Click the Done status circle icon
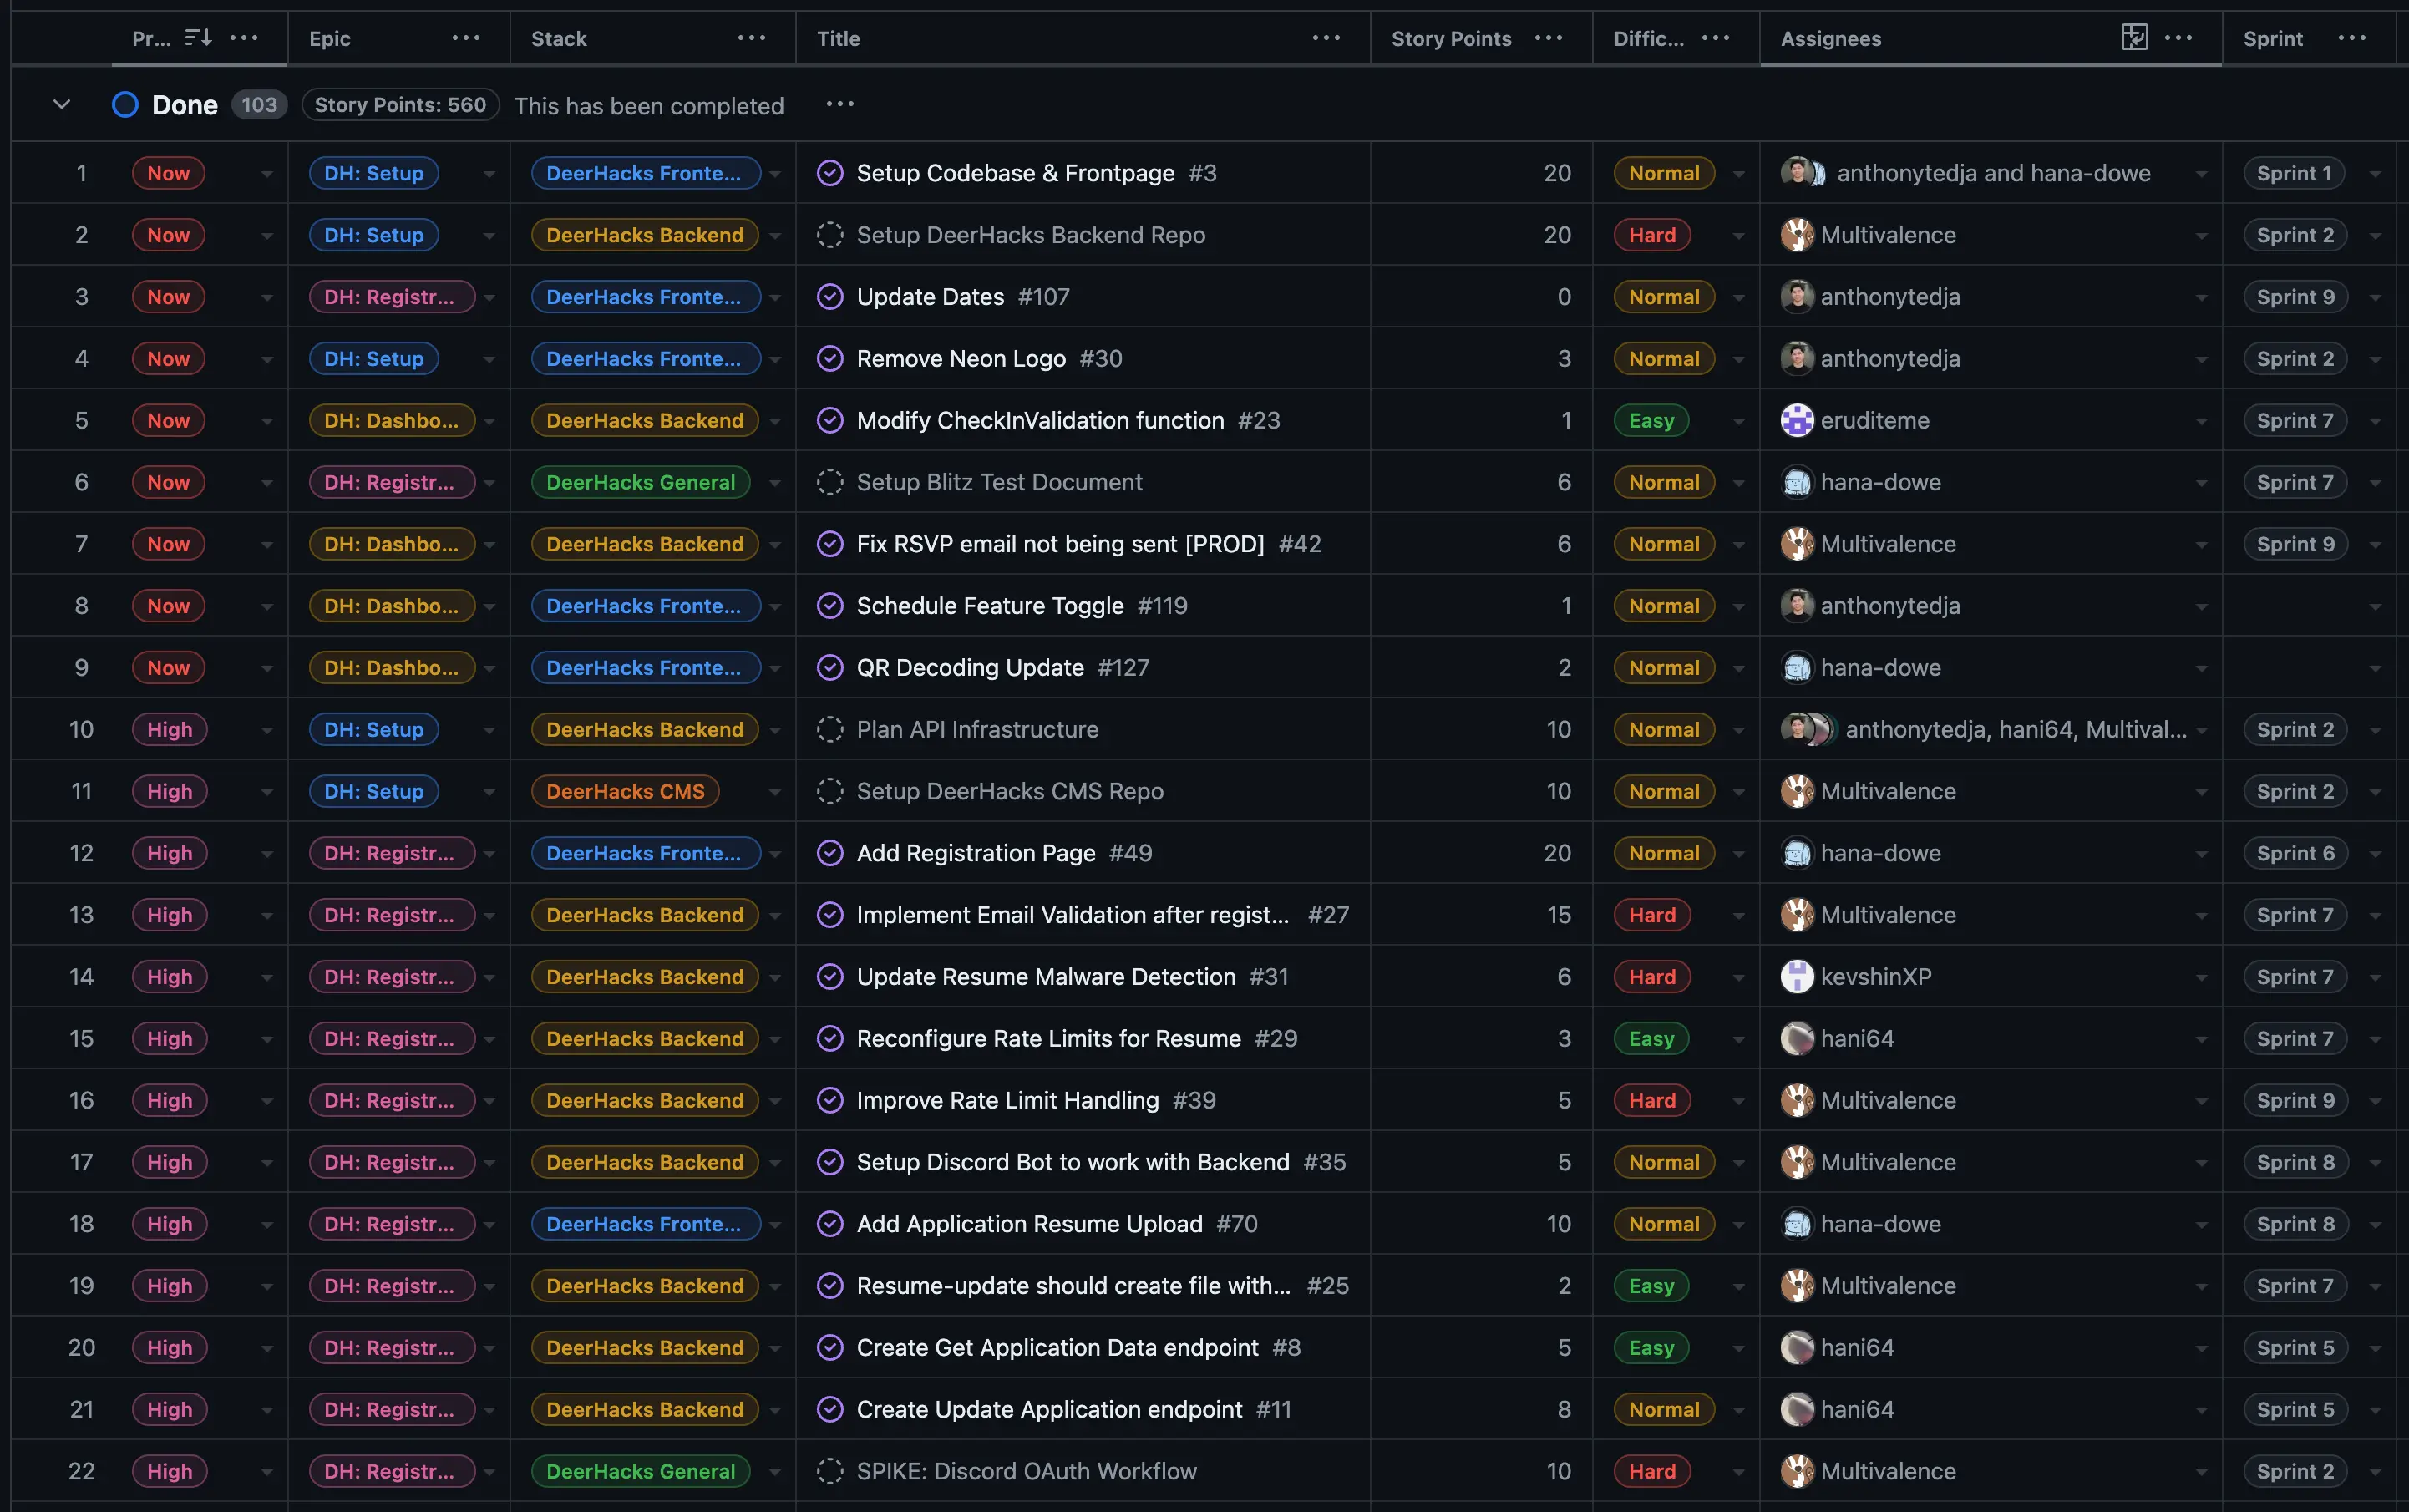Viewport: 2409px width, 1512px height. pyautogui.click(x=125, y=105)
